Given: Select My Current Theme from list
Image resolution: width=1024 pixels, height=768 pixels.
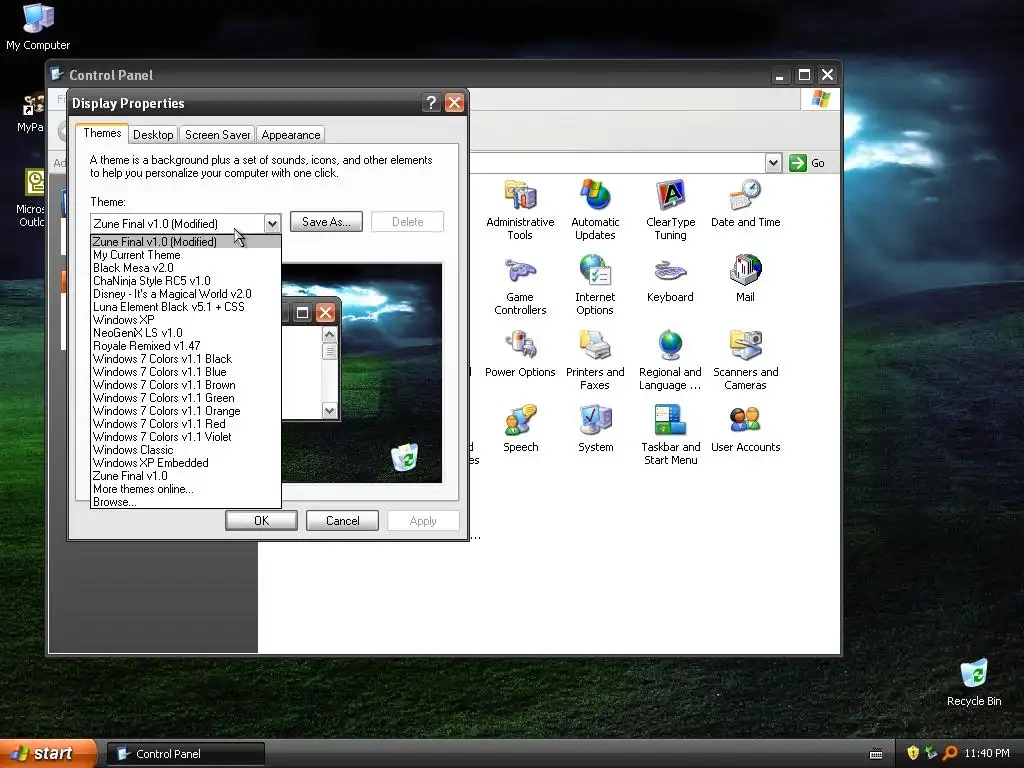Looking at the screenshot, I should (x=186, y=255).
